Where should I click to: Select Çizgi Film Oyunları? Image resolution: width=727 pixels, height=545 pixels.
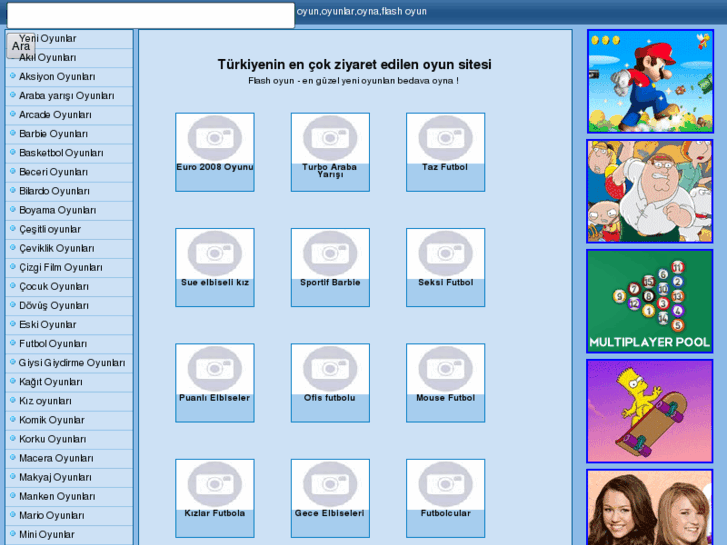[x=61, y=267]
